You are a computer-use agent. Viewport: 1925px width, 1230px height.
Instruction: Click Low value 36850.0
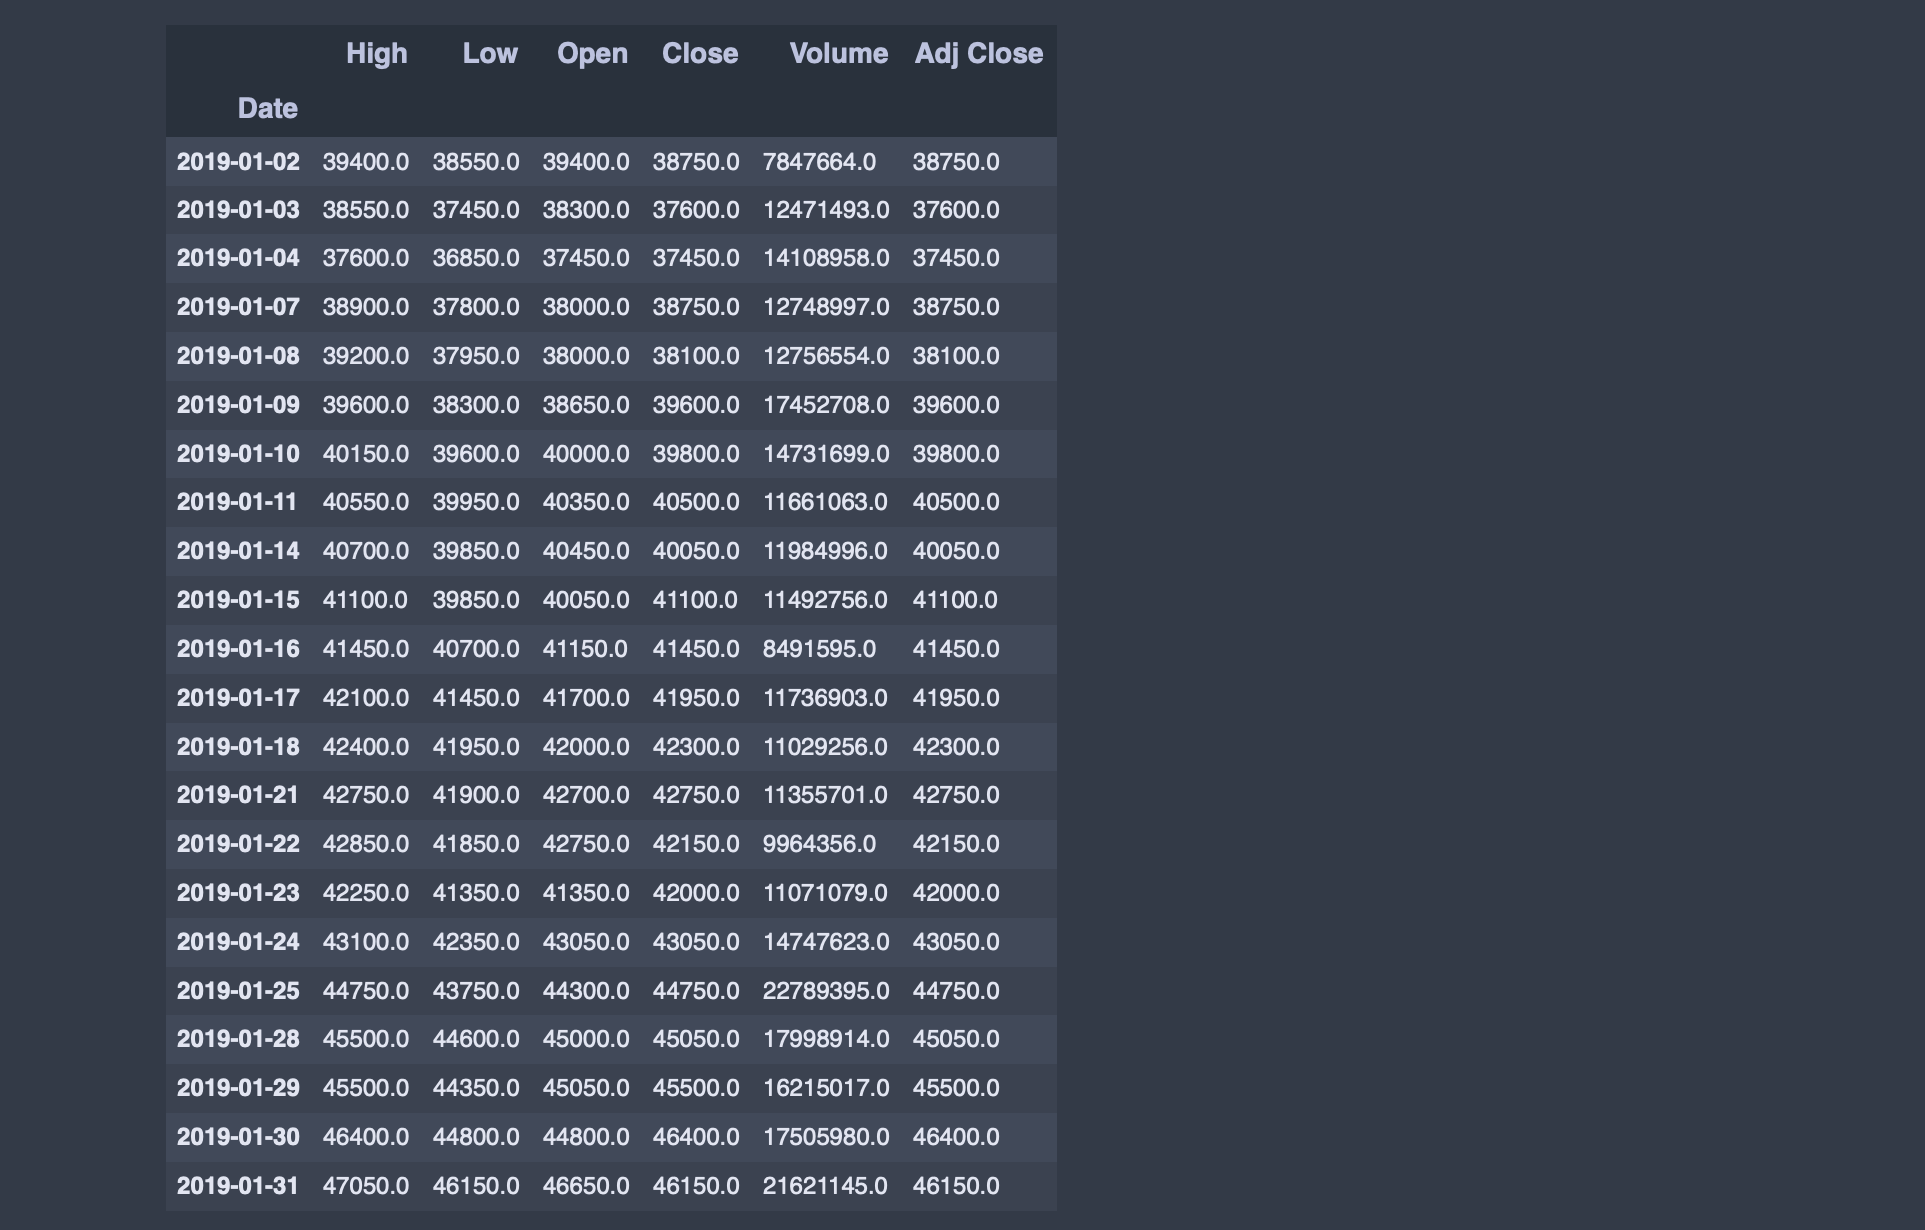tap(475, 258)
